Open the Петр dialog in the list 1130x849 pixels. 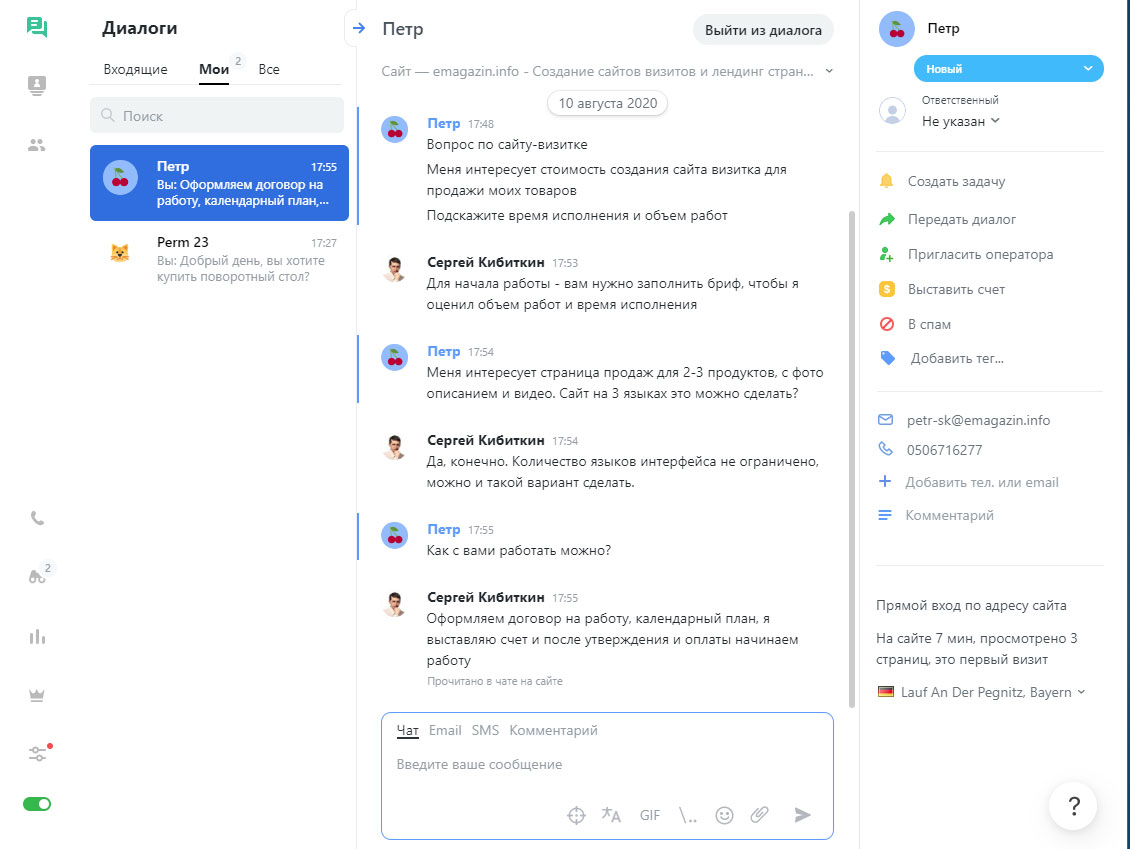219,183
